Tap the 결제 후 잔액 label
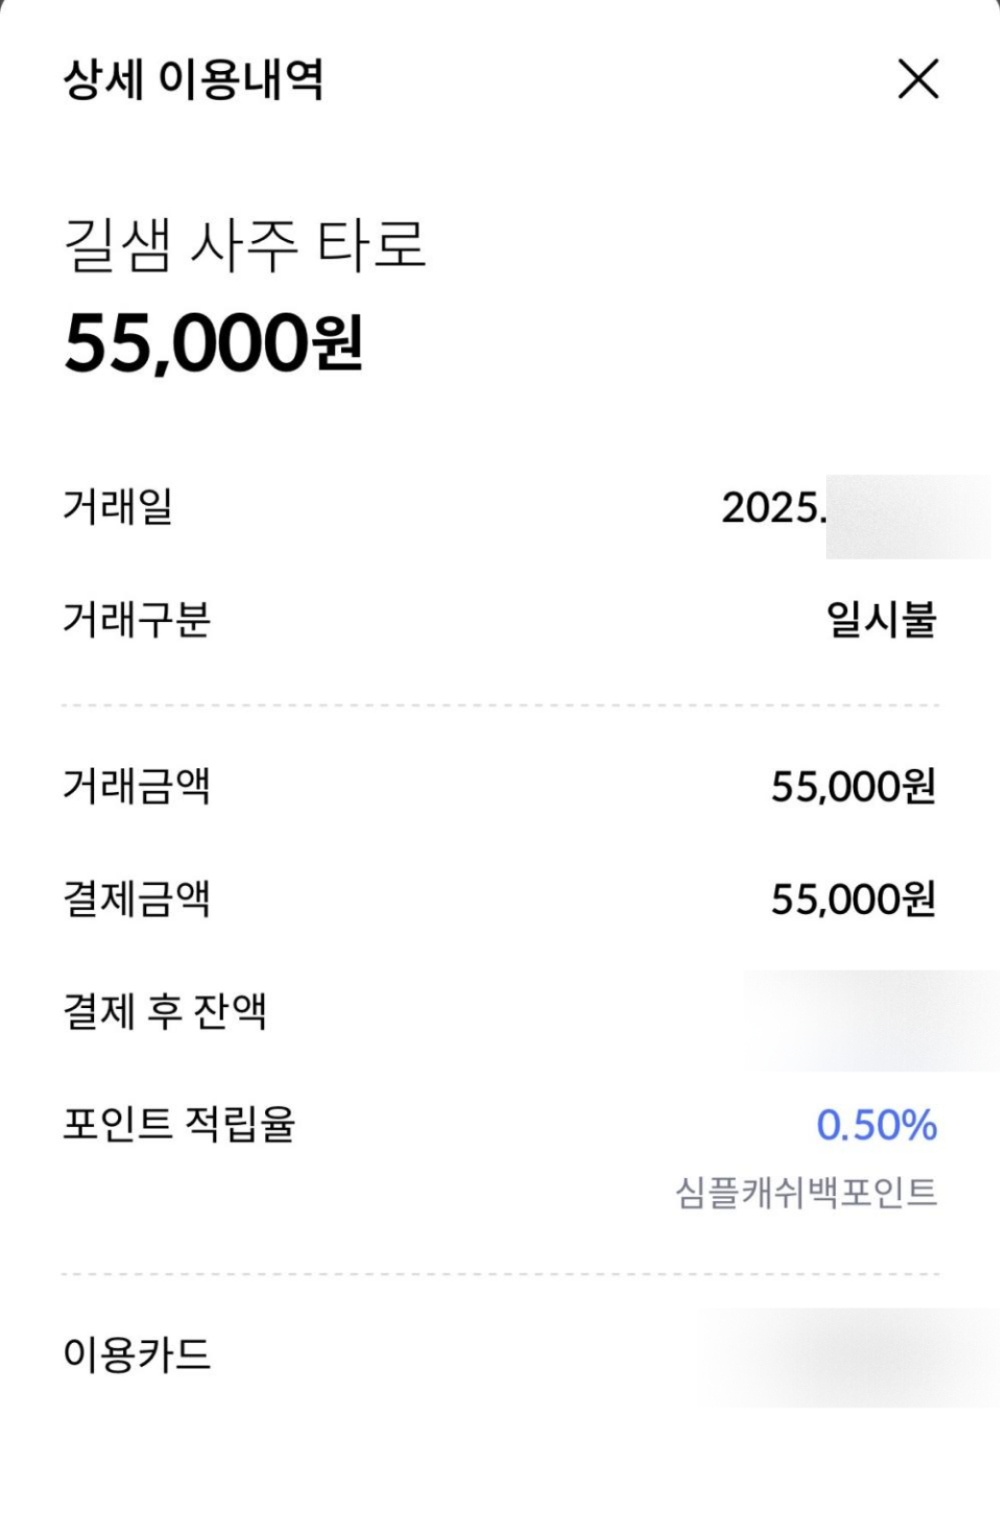This screenshot has height=1536, width=1000. (x=165, y=1011)
